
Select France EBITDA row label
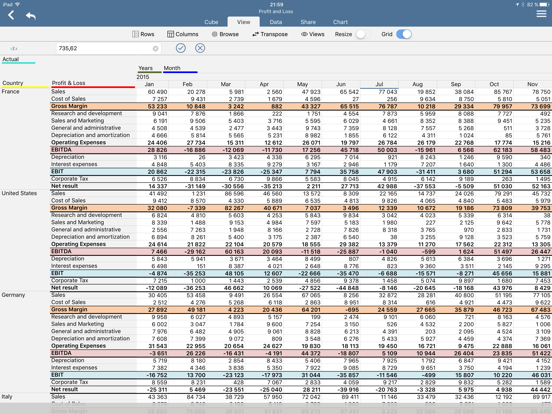[x=61, y=150]
